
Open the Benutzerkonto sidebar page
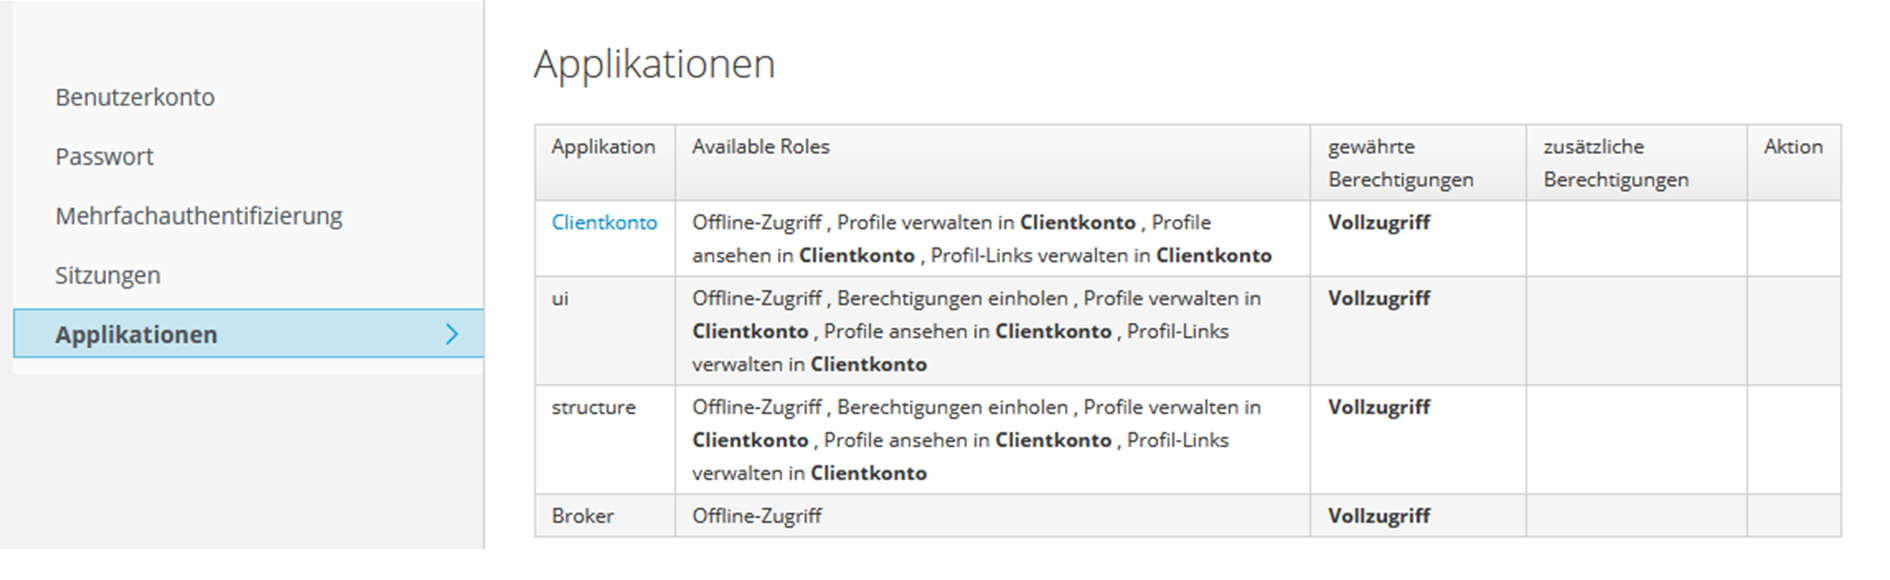click(x=135, y=97)
